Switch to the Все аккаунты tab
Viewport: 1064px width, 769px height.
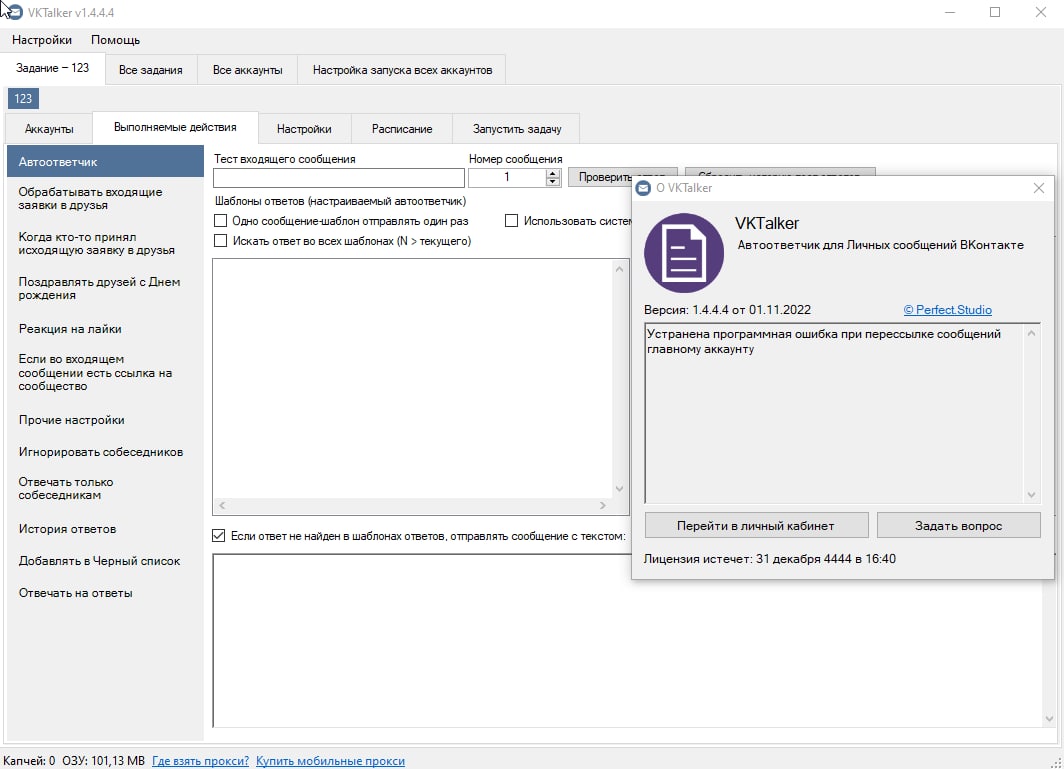[x=248, y=70]
